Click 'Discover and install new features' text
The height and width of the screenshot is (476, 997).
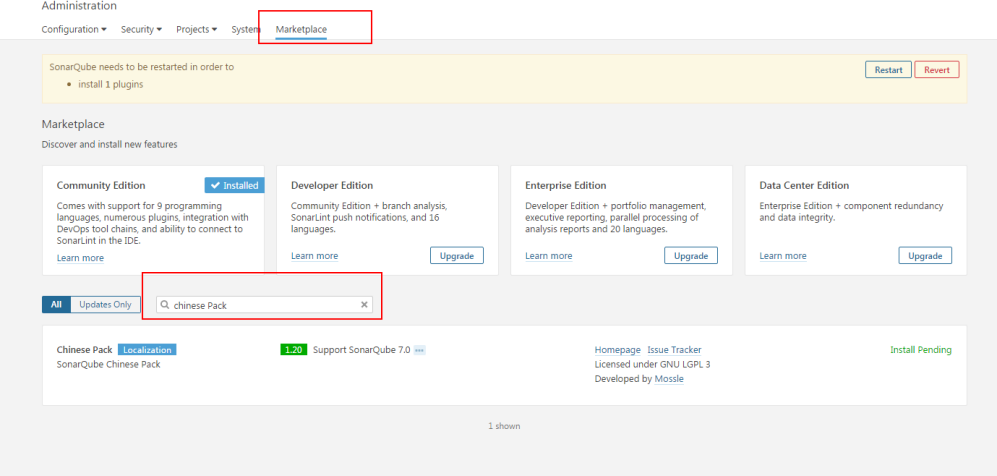(x=109, y=144)
